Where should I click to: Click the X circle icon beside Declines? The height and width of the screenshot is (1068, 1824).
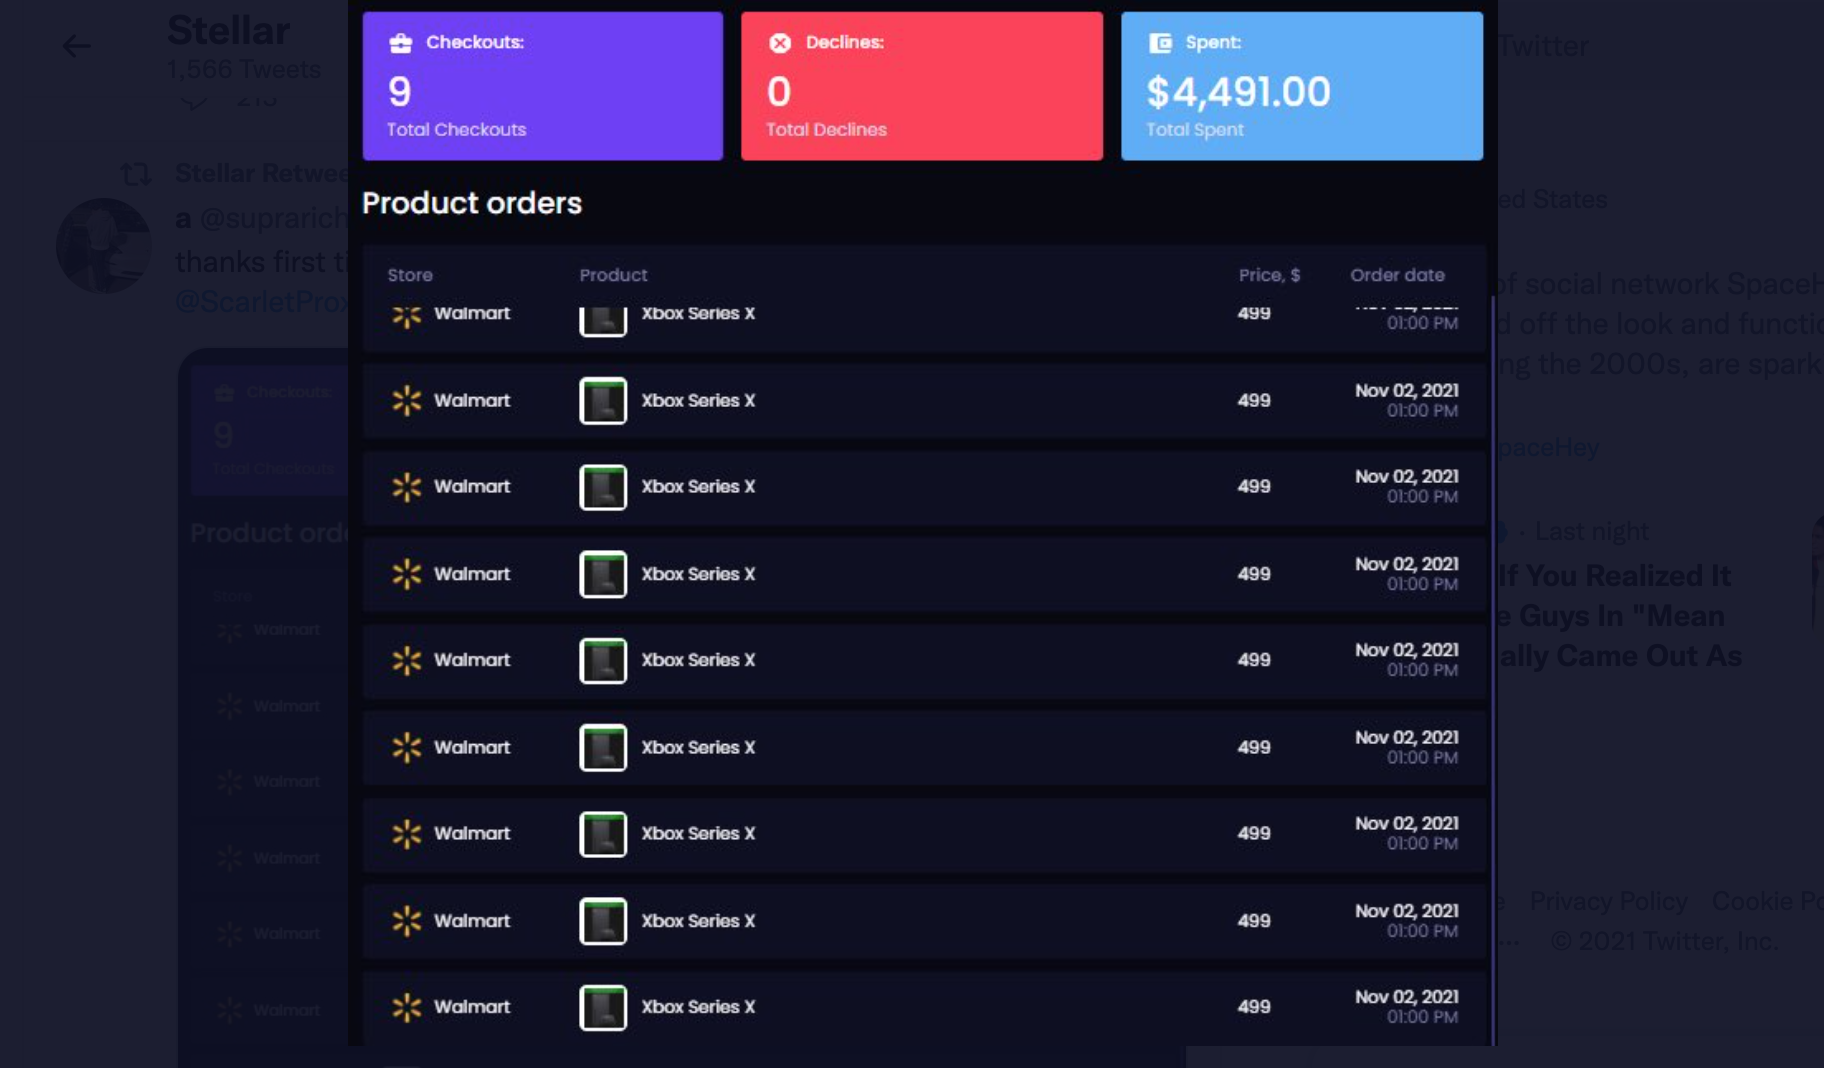(780, 43)
